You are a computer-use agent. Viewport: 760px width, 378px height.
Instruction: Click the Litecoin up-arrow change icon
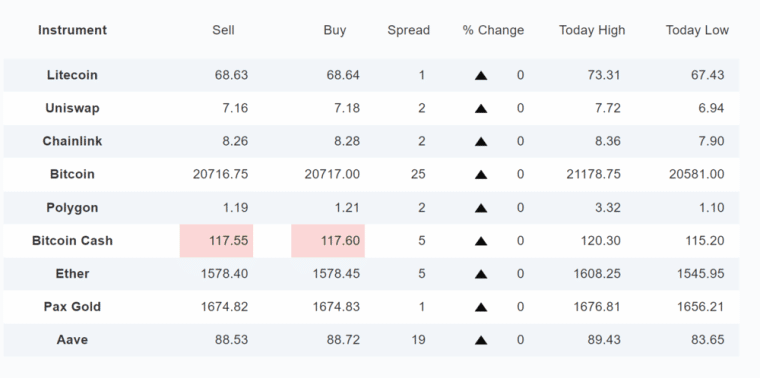[x=481, y=76]
